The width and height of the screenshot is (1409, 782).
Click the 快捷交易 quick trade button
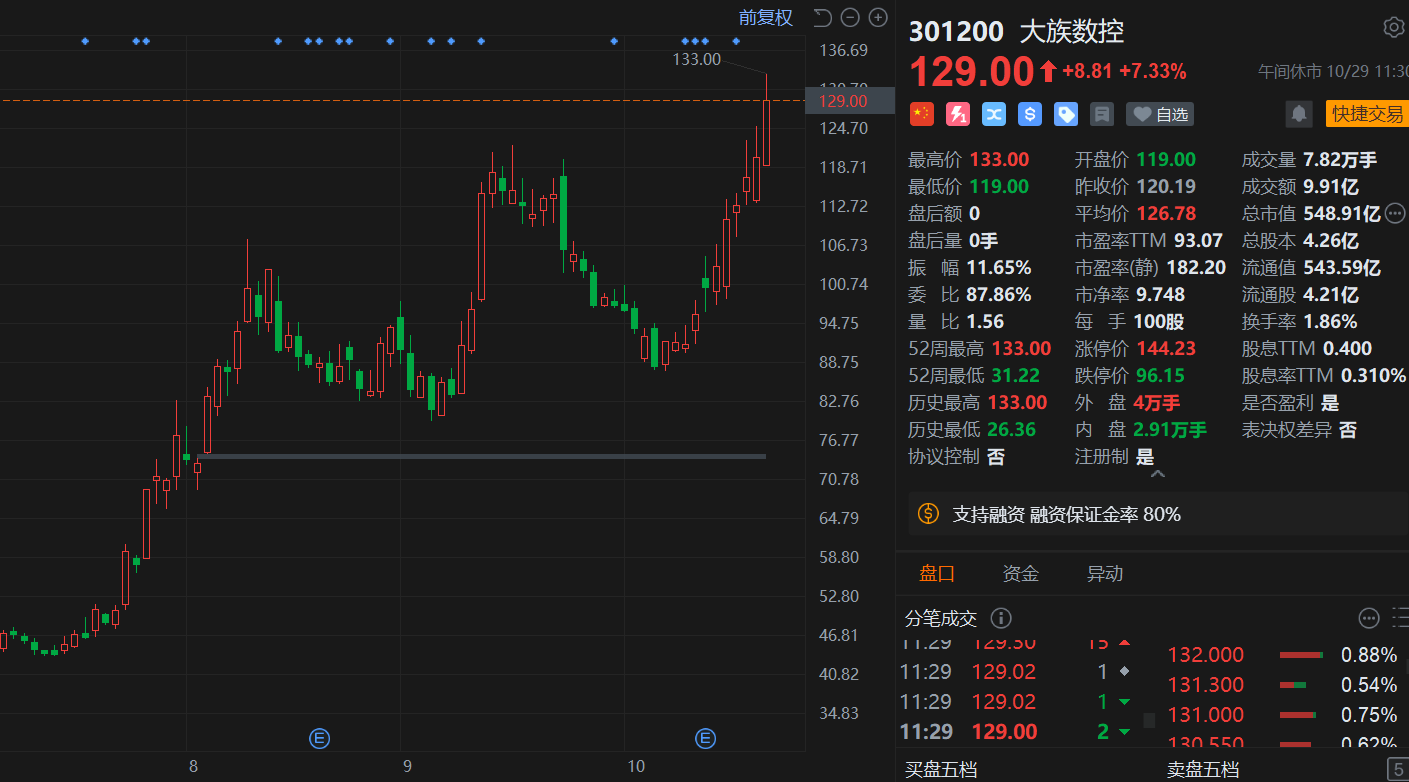click(x=1366, y=113)
